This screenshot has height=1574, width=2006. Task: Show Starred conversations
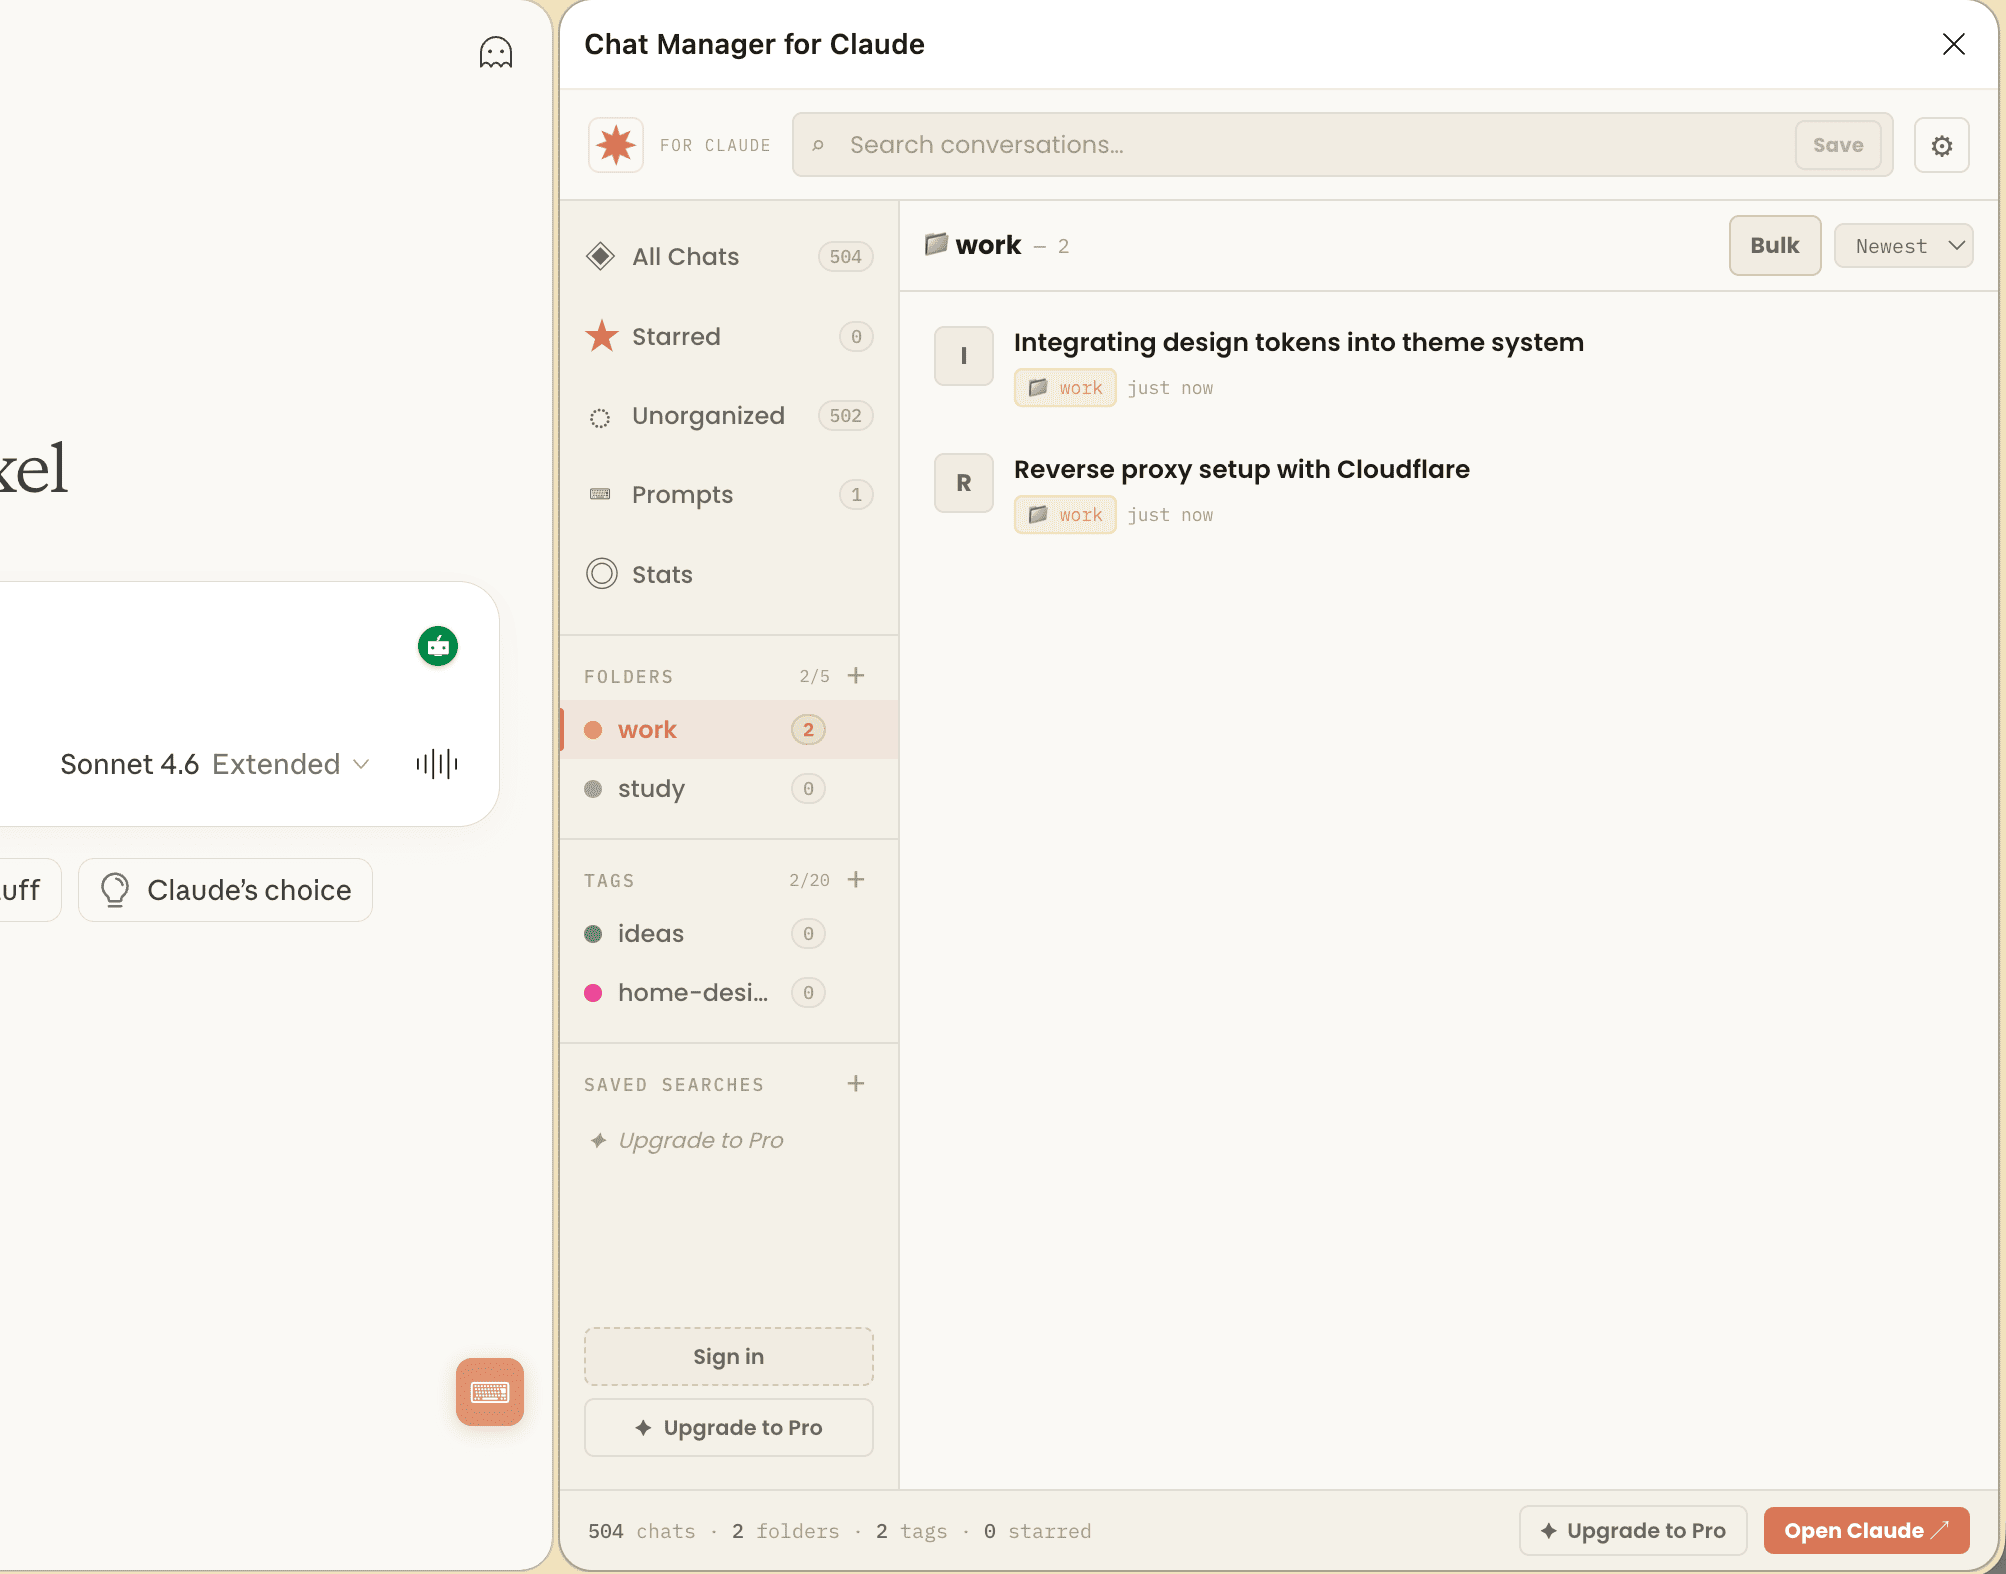730,337
